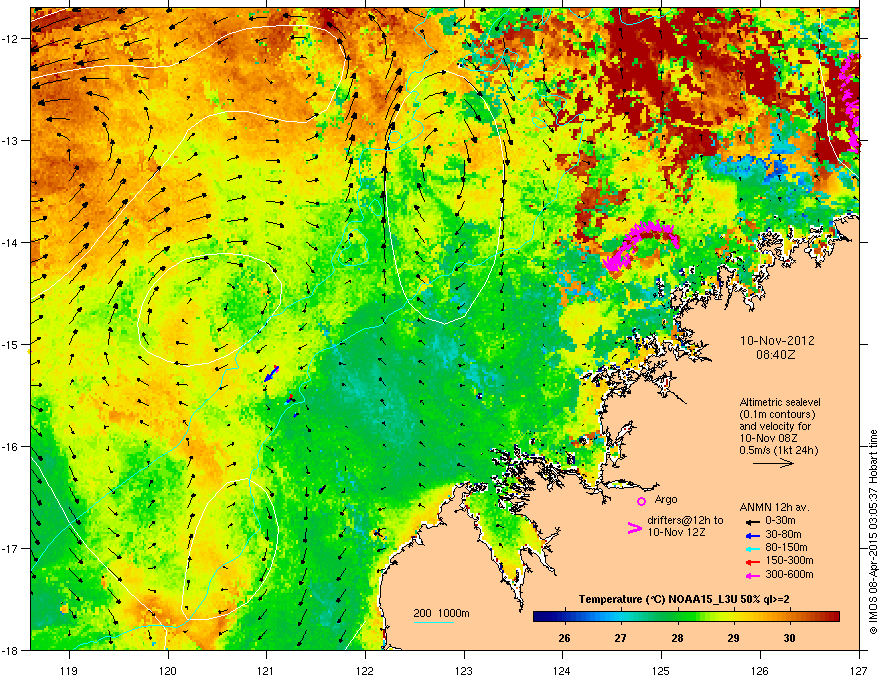Screen dimensions: 880x680
Task: Select the time text 08:40Z
Action: 776,355
